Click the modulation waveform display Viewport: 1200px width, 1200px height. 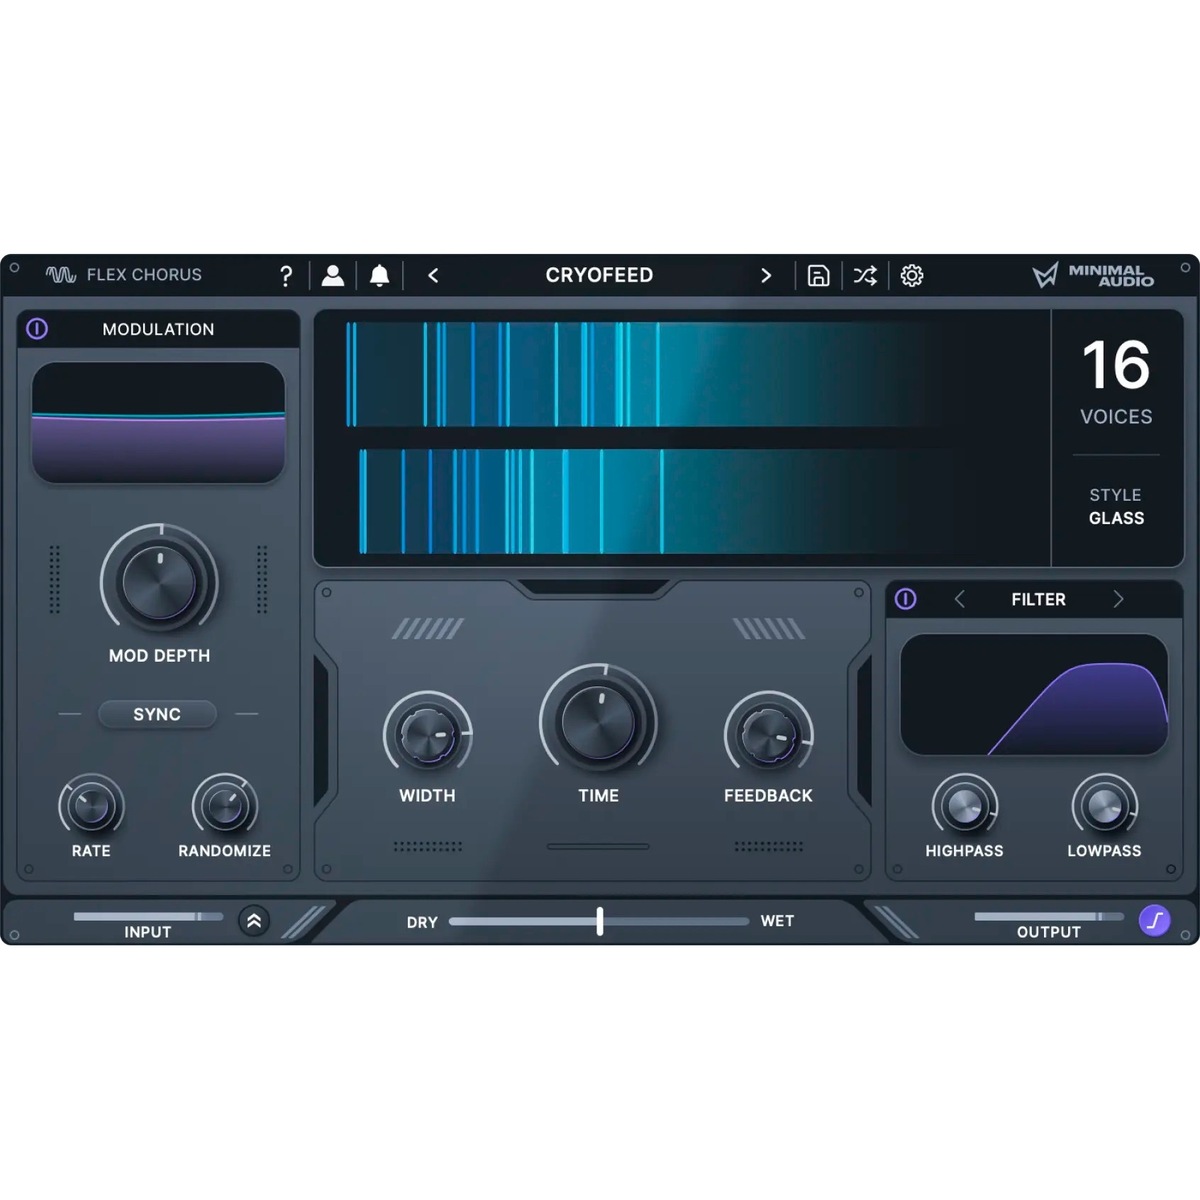(x=159, y=423)
